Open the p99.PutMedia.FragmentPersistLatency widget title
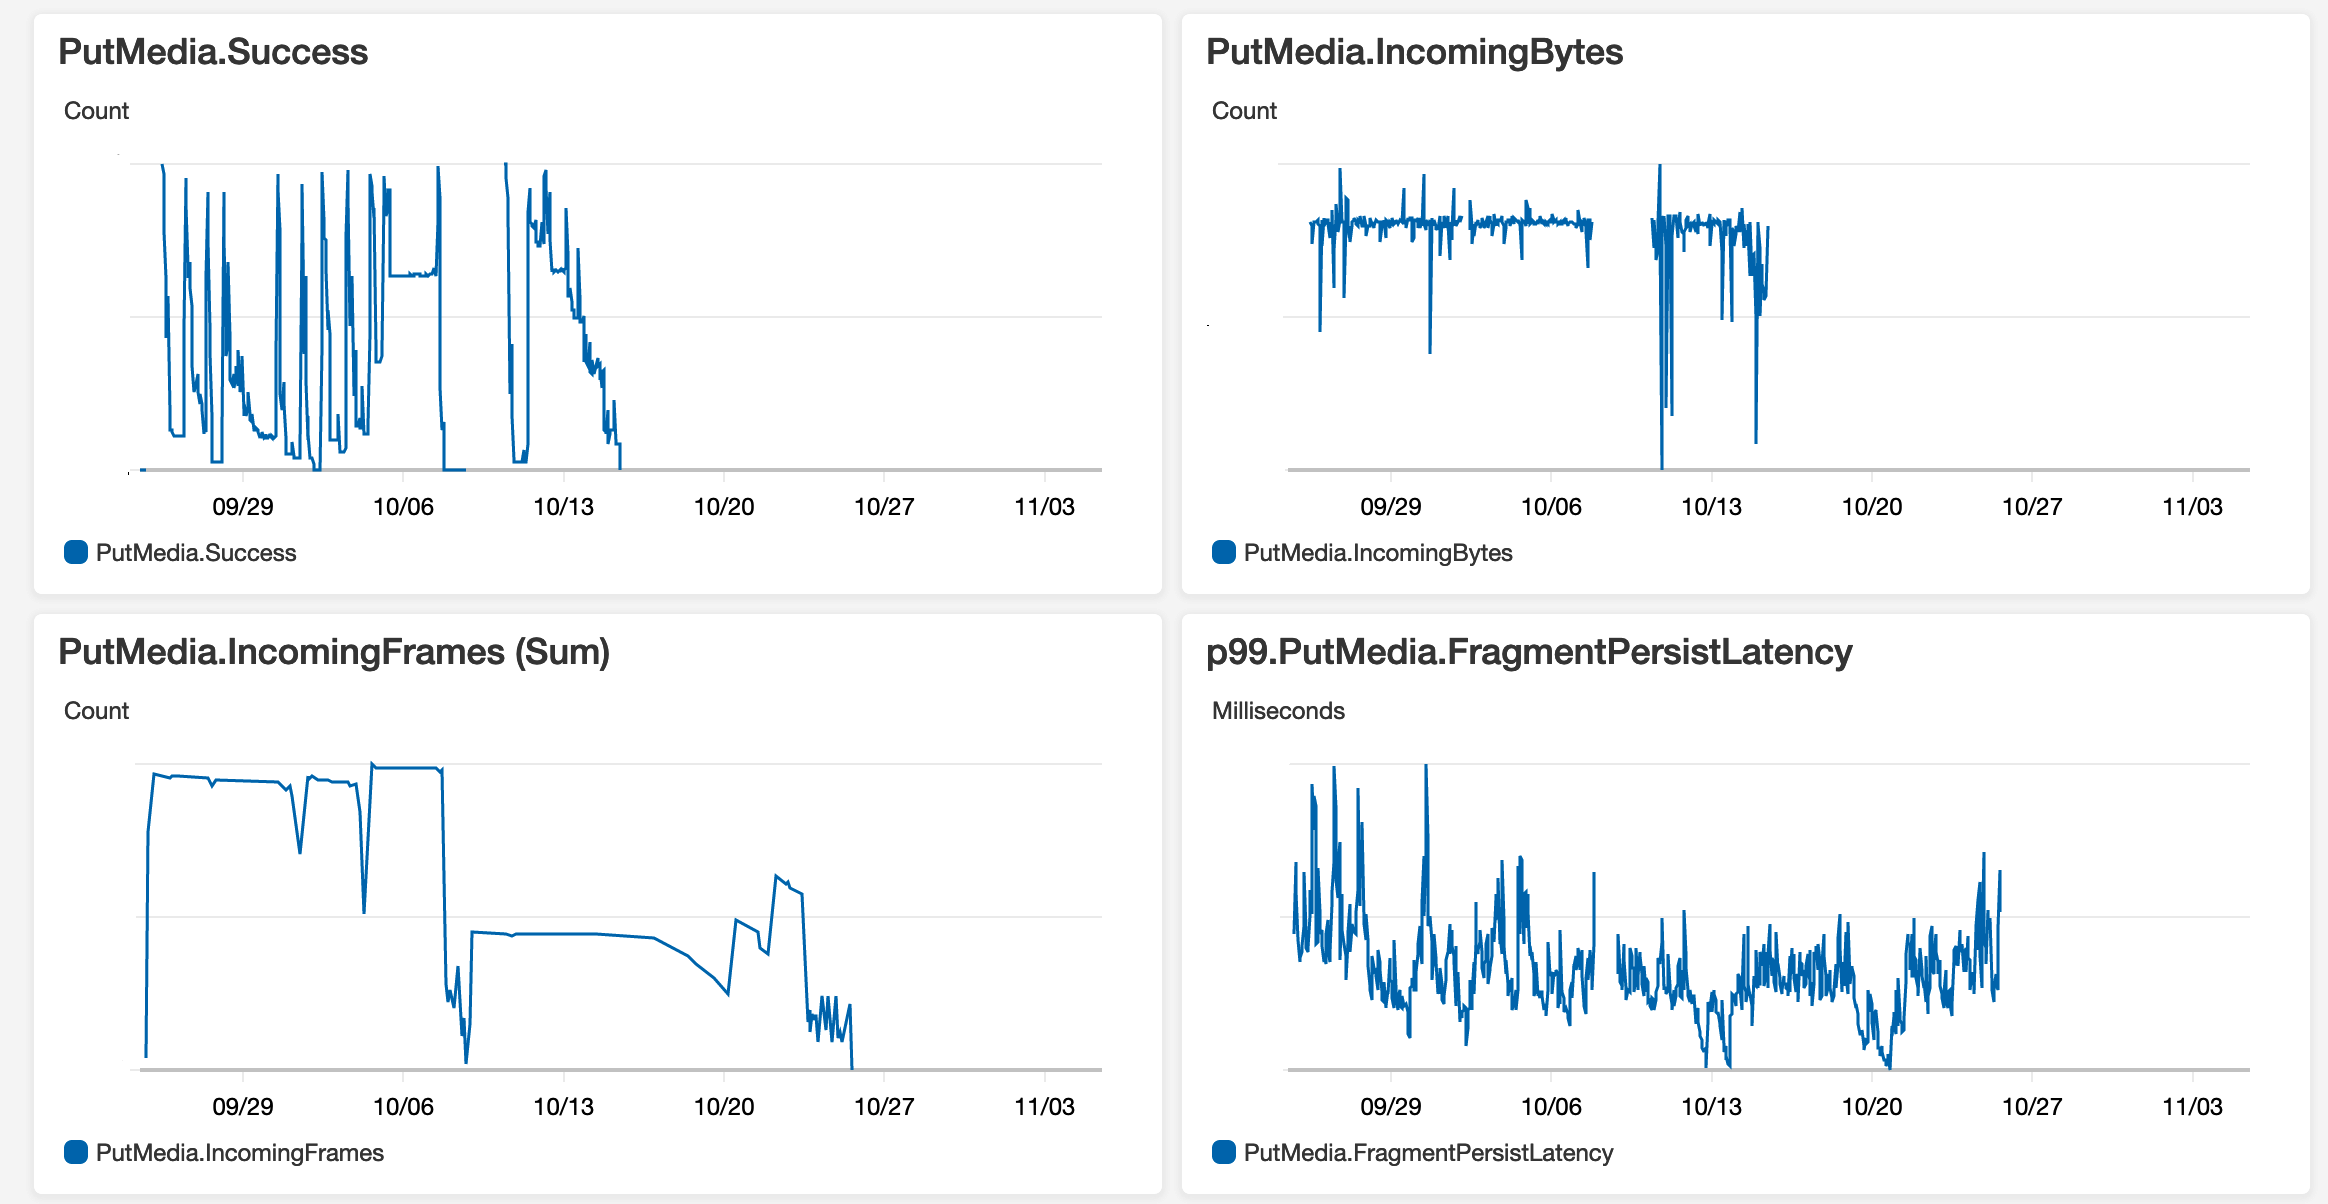This screenshot has width=2328, height=1204. point(1529,652)
